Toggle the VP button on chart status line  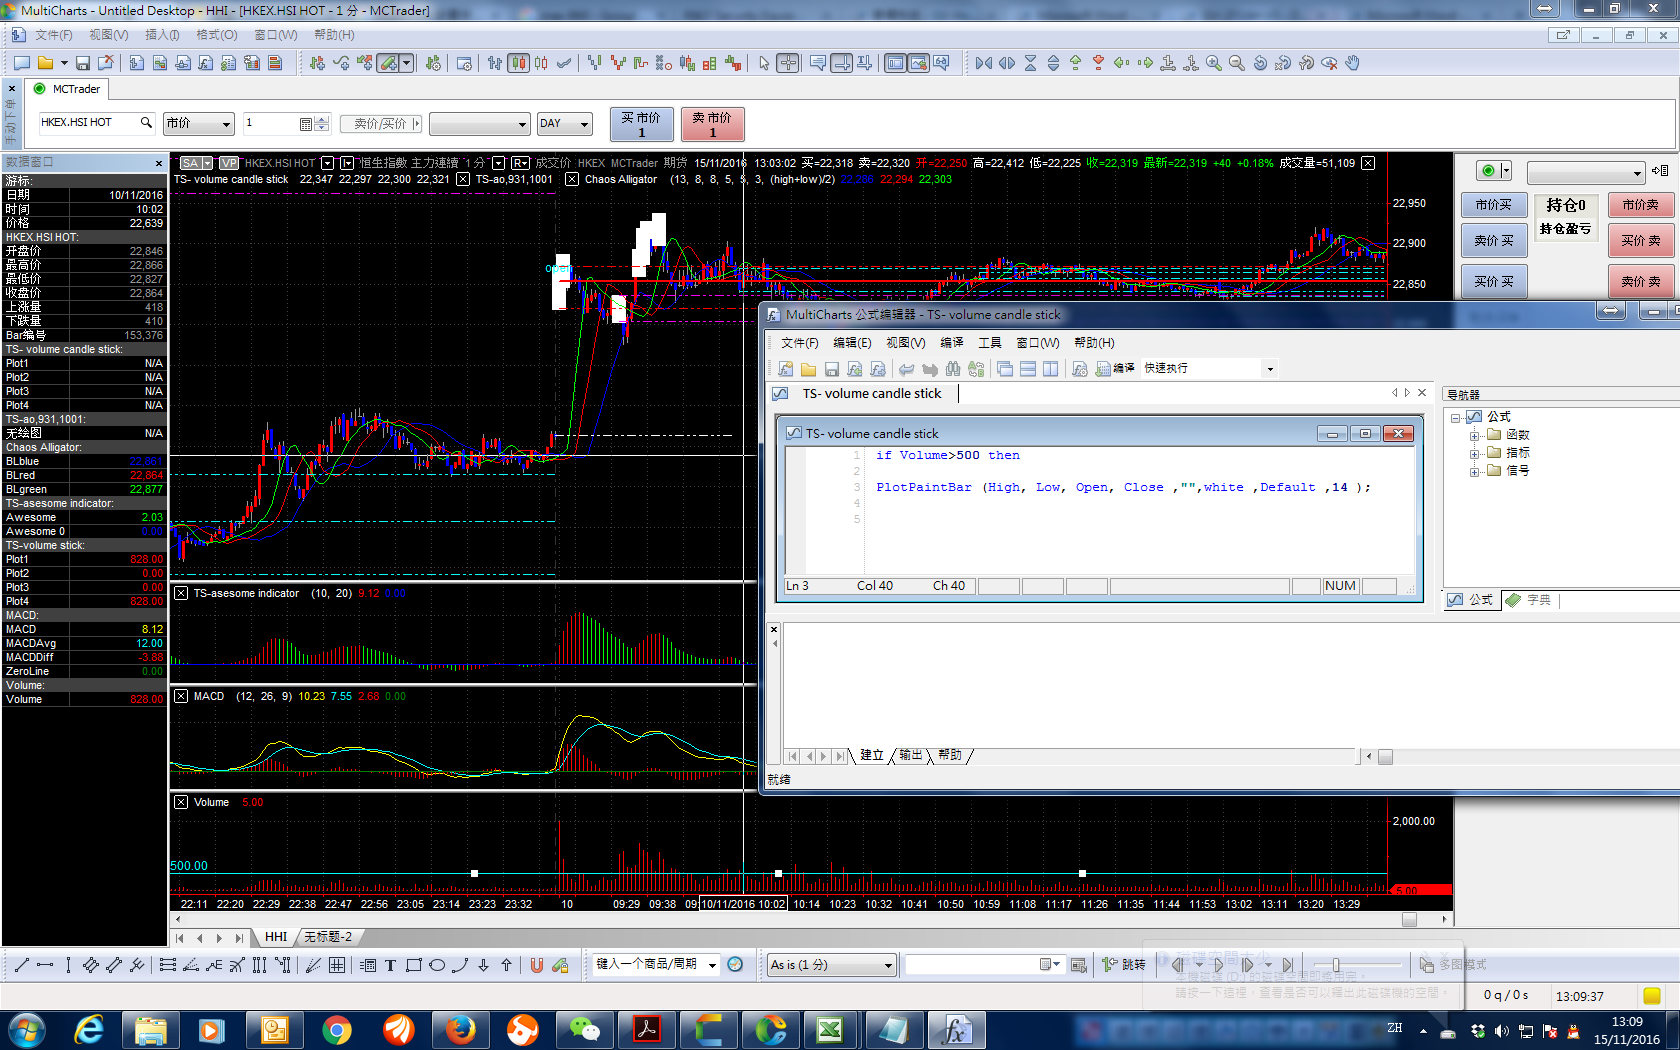pos(229,163)
